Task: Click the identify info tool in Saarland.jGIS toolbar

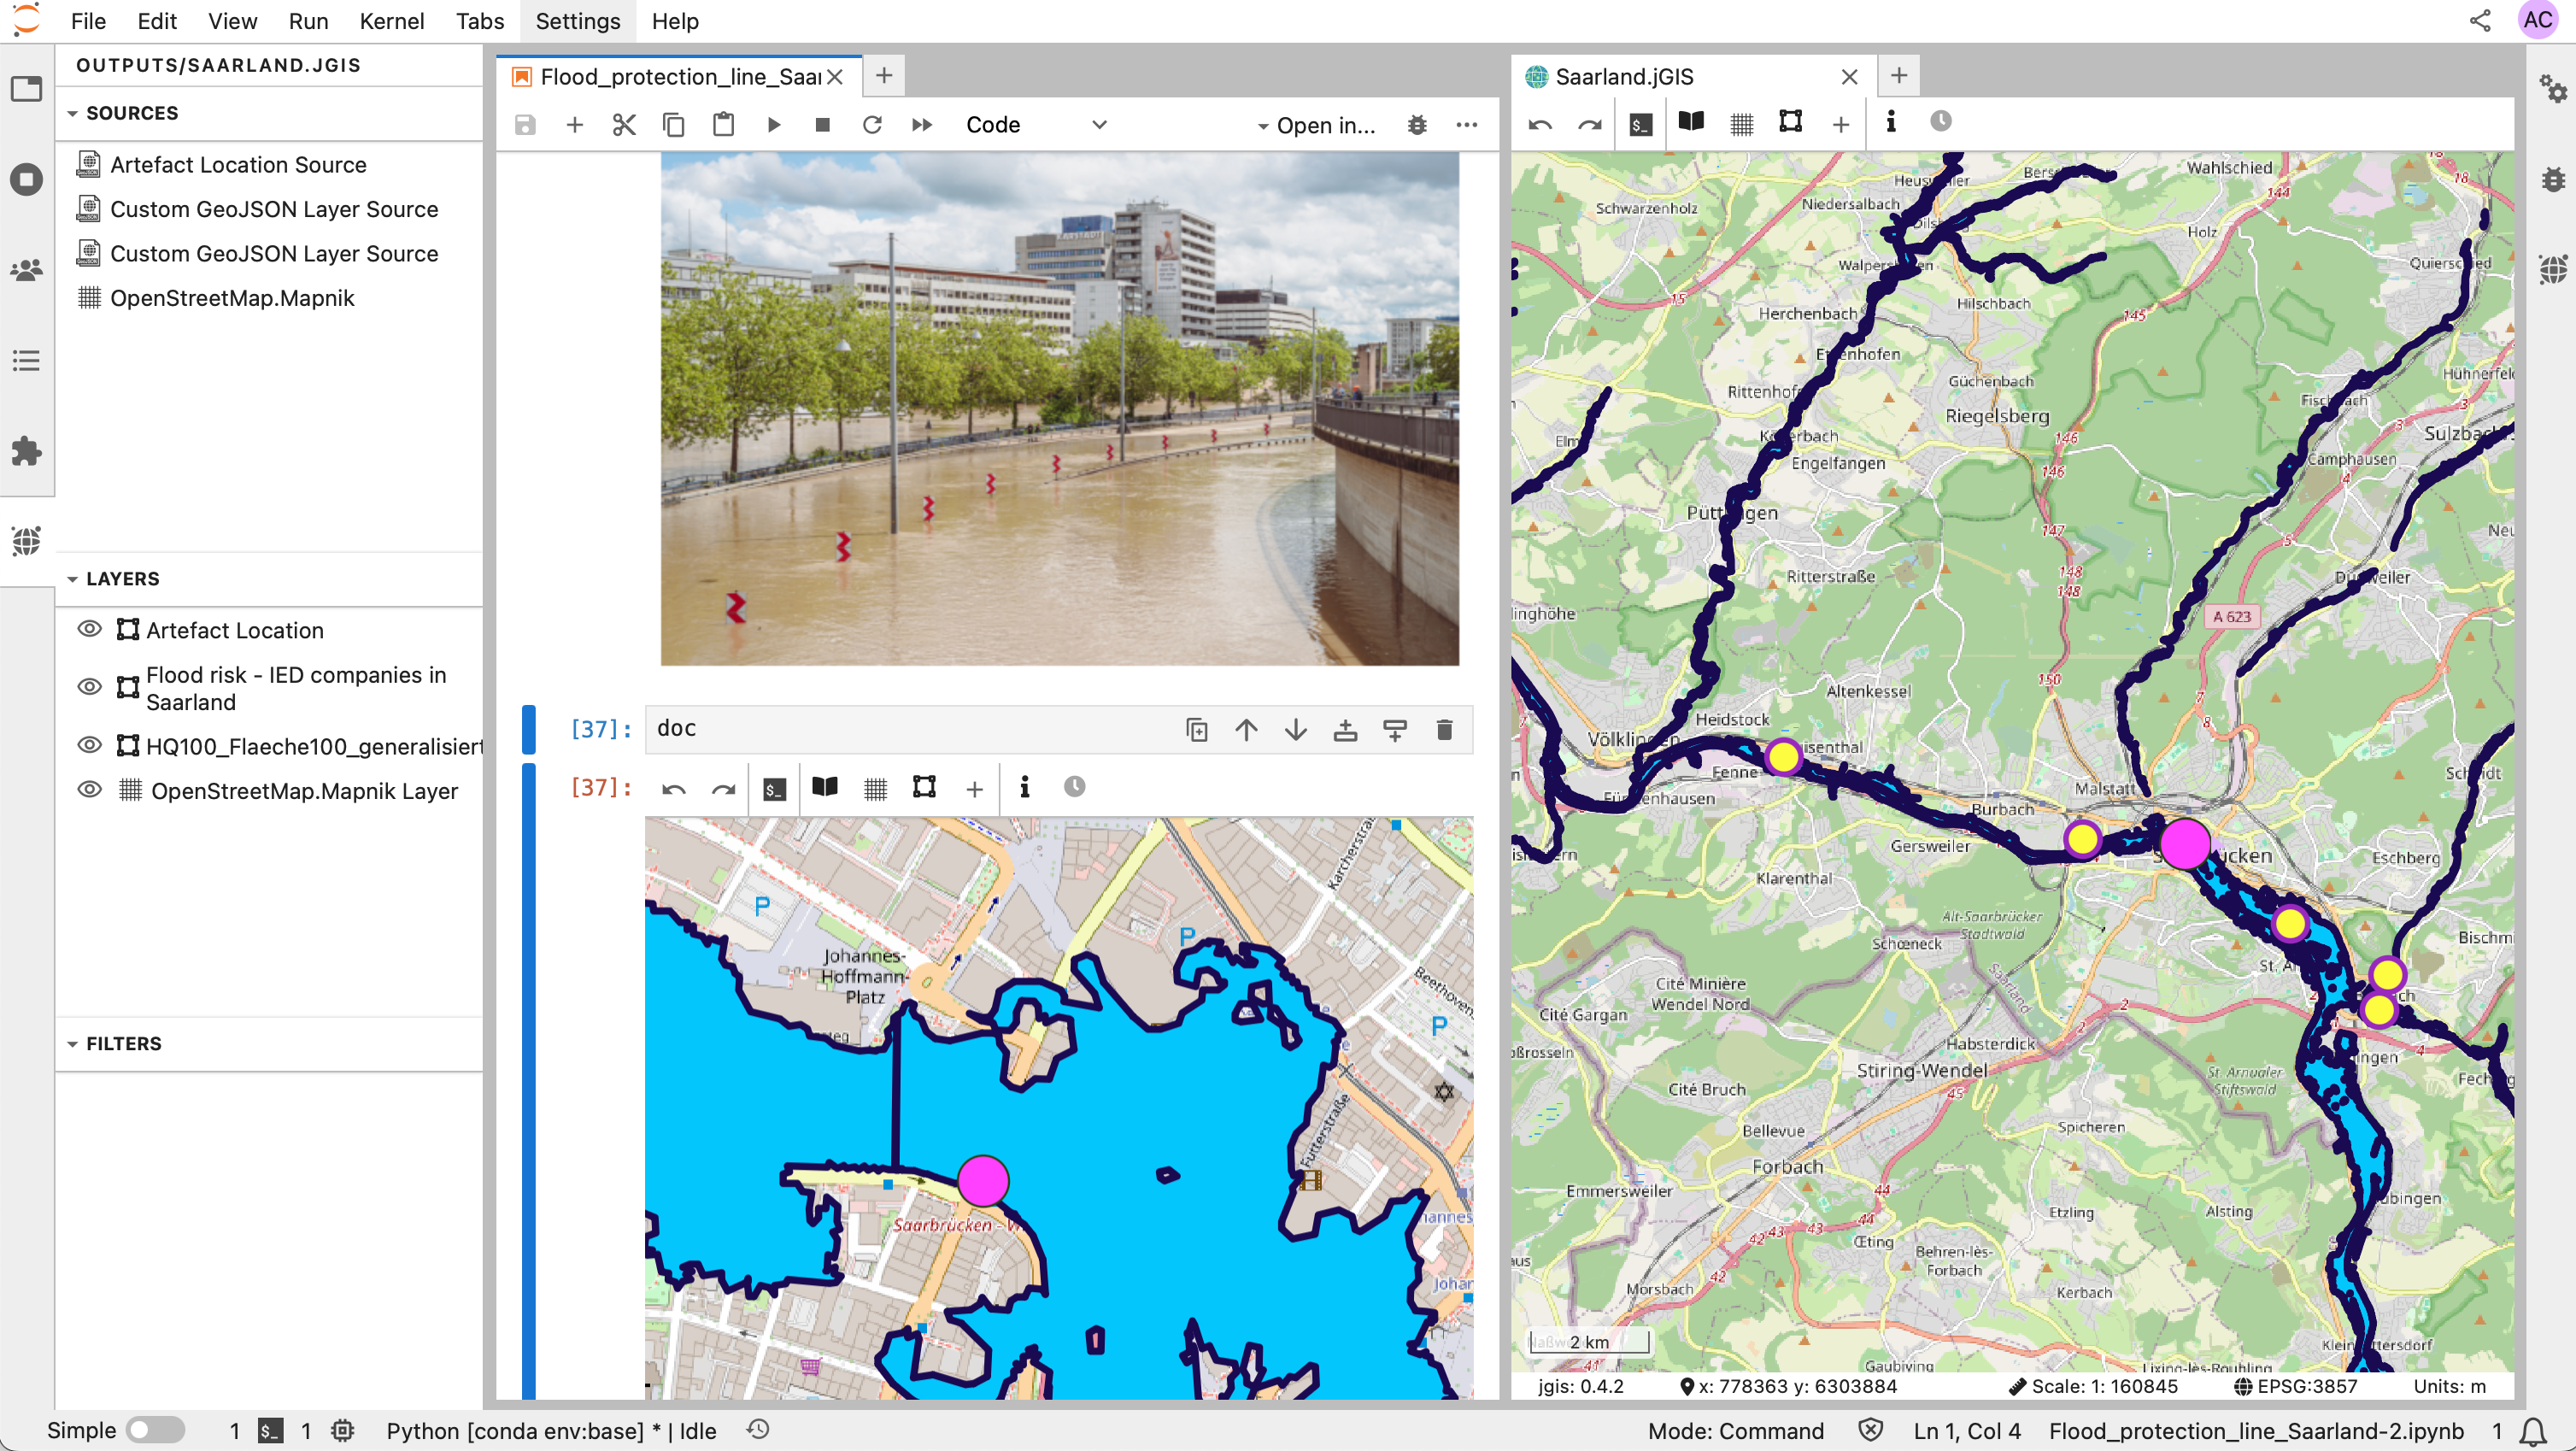Action: 1890,123
